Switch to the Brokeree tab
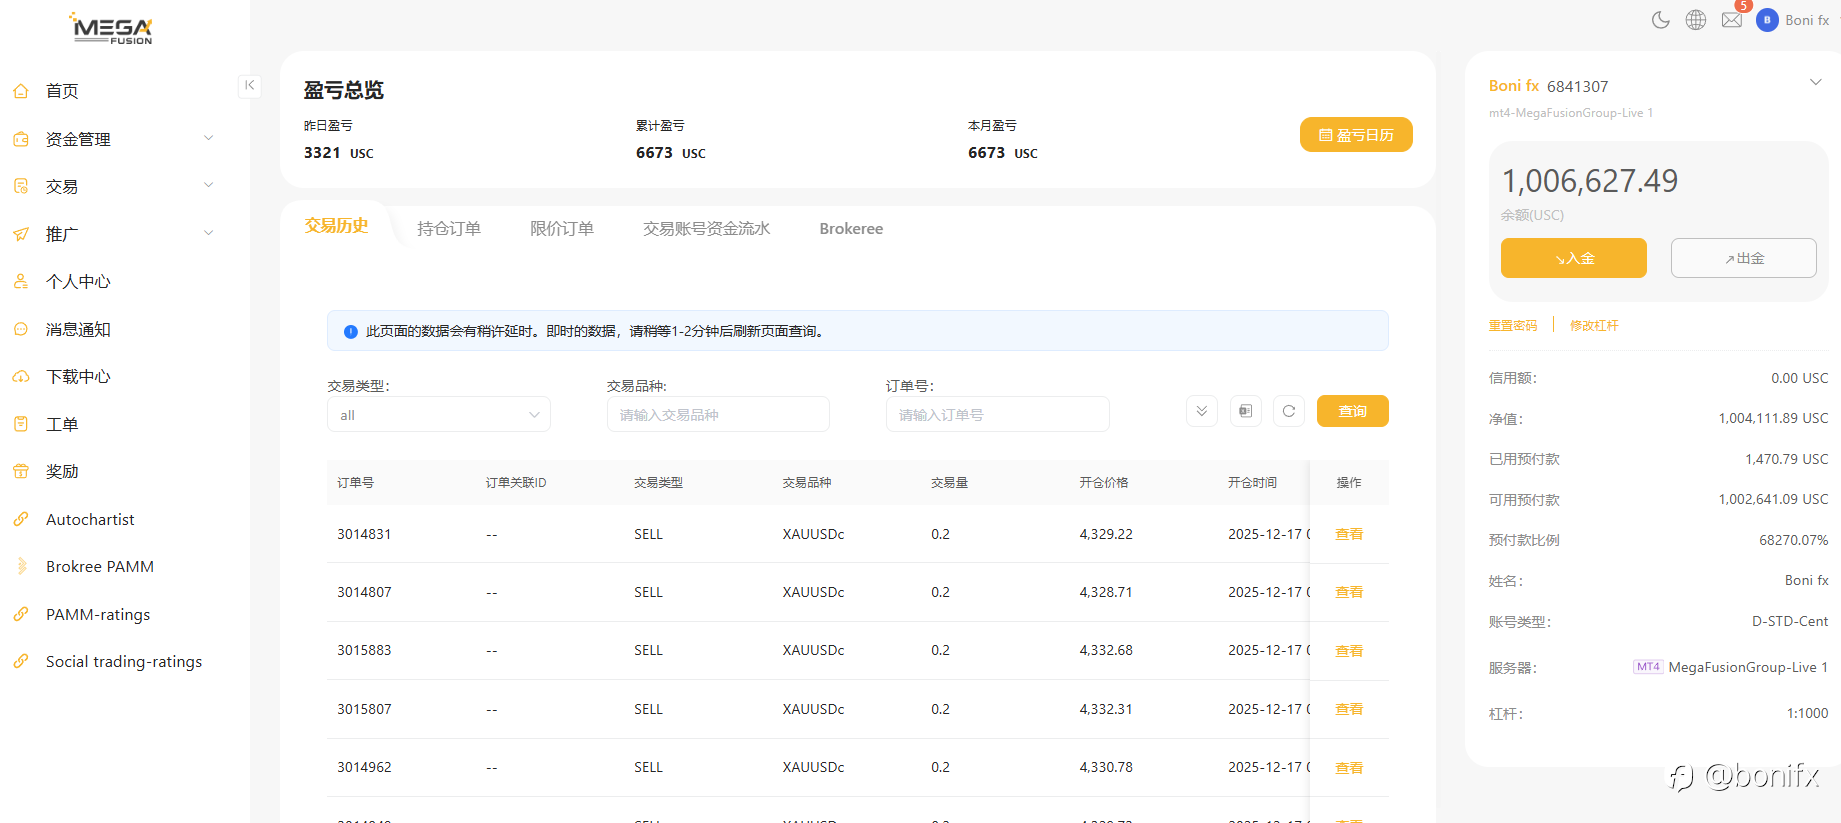 [851, 229]
